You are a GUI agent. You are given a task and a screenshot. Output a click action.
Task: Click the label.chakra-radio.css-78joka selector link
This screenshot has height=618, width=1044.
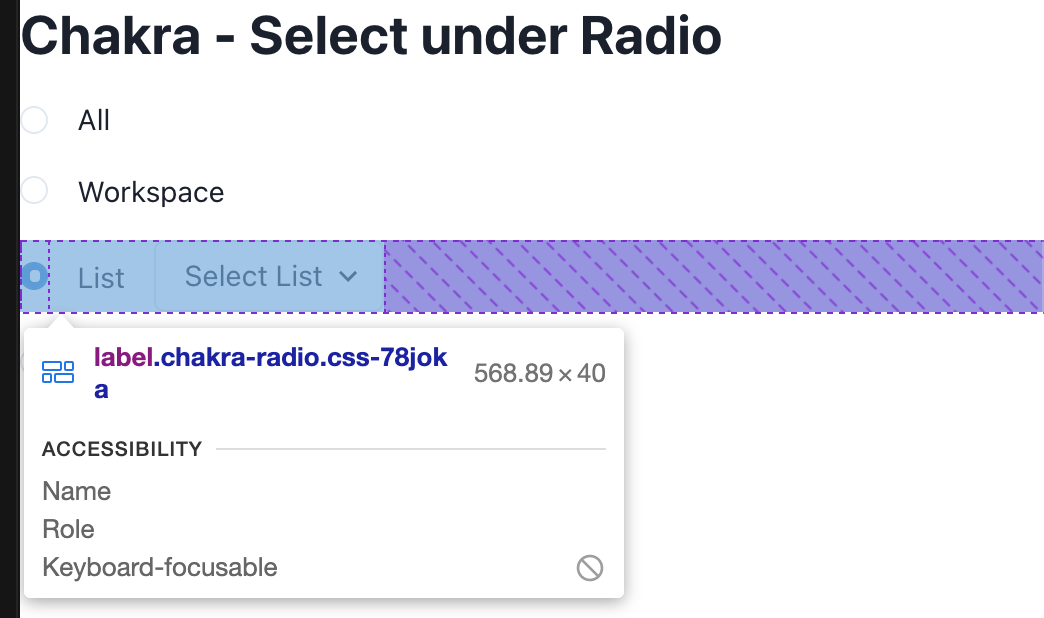(x=271, y=356)
